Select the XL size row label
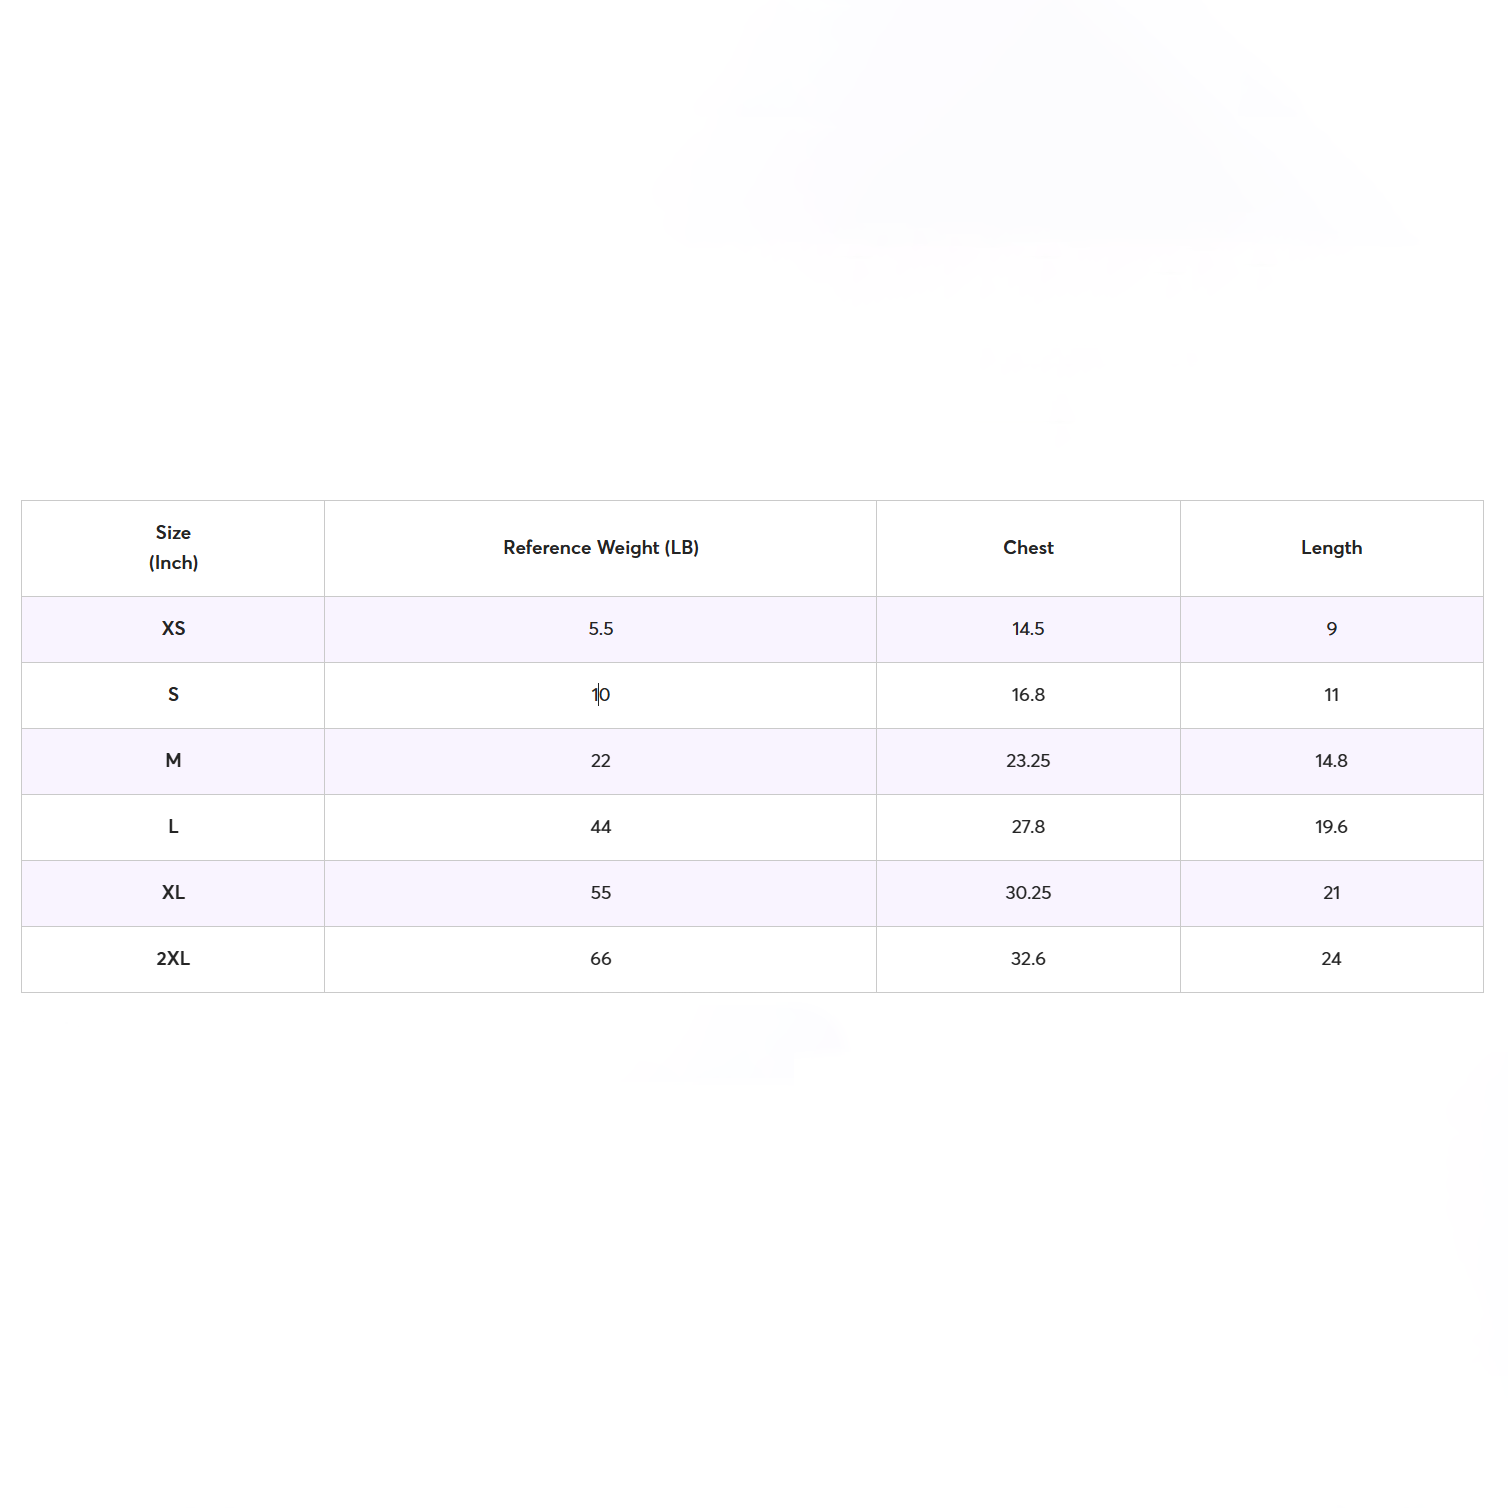Image resolution: width=1508 pixels, height=1508 pixels. [x=173, y=893]
